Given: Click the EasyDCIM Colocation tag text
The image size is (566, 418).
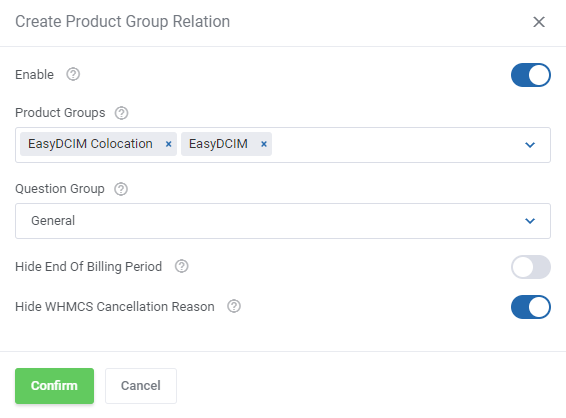Looking at the screenshot, I should (x=90, y=144).
